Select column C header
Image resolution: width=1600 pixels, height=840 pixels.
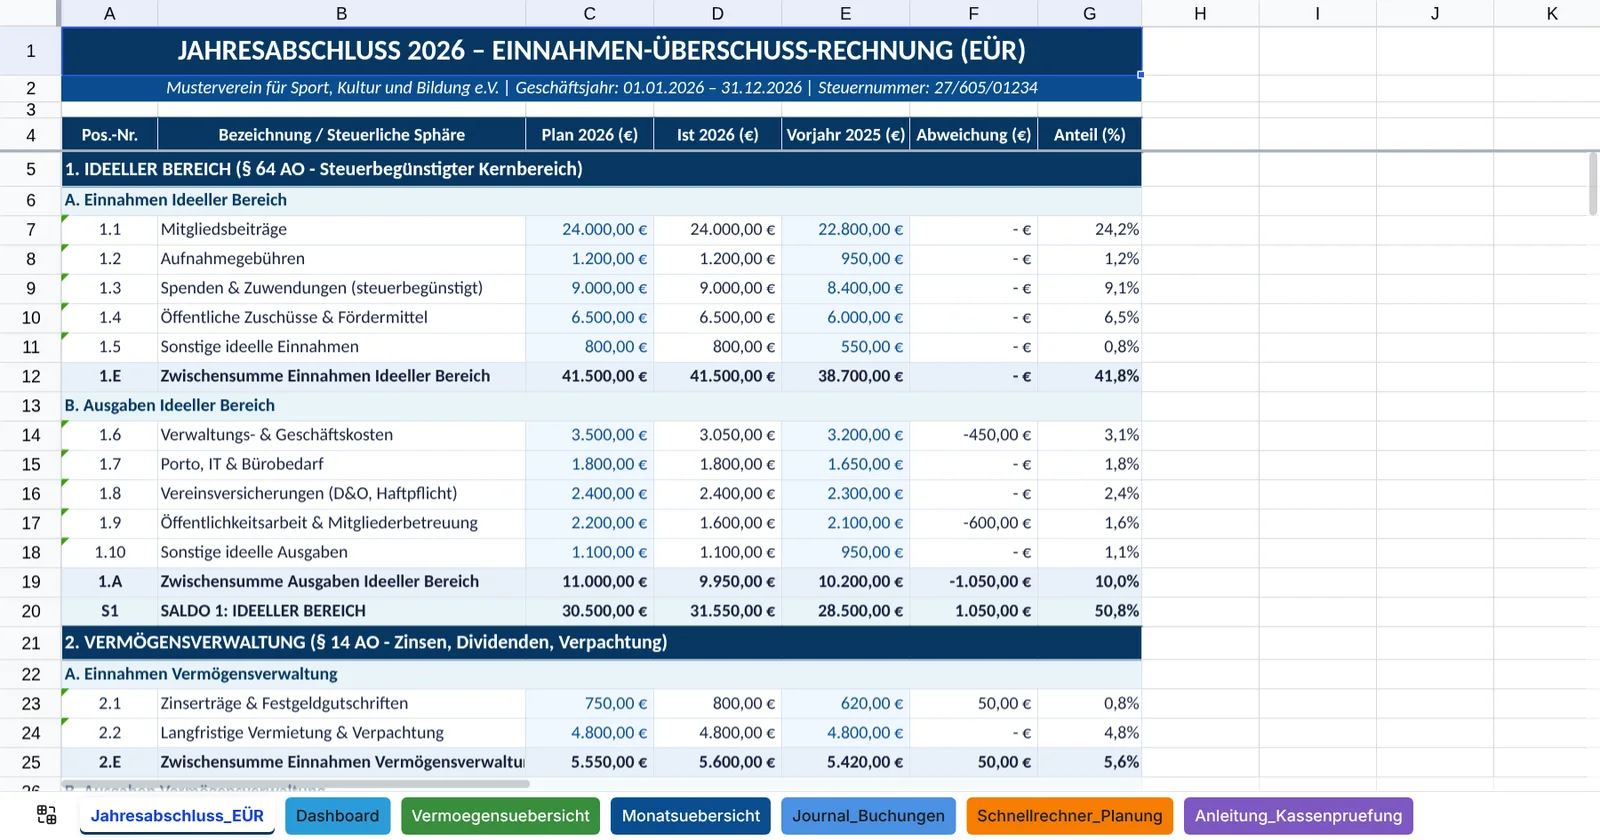589,13
